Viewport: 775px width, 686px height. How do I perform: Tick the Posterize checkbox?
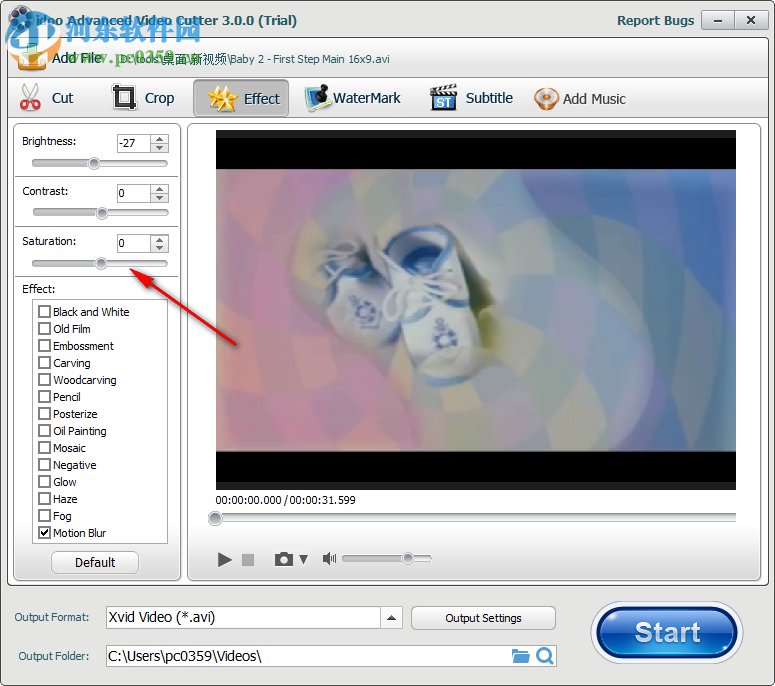44,414
